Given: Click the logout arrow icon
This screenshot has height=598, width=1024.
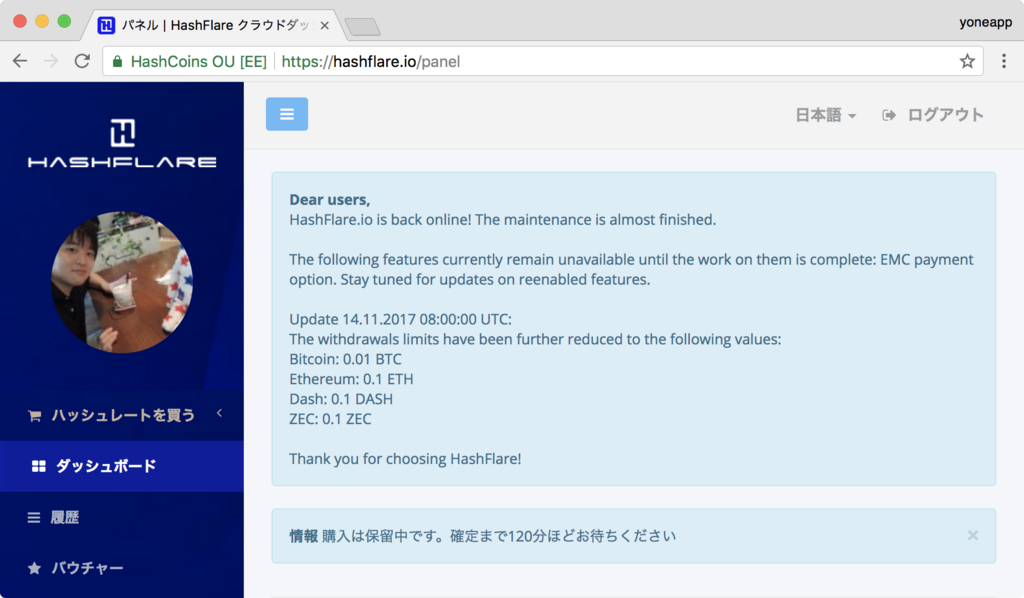Looking at the screenshot, I should pyautogui.click(x=889, y=116).
